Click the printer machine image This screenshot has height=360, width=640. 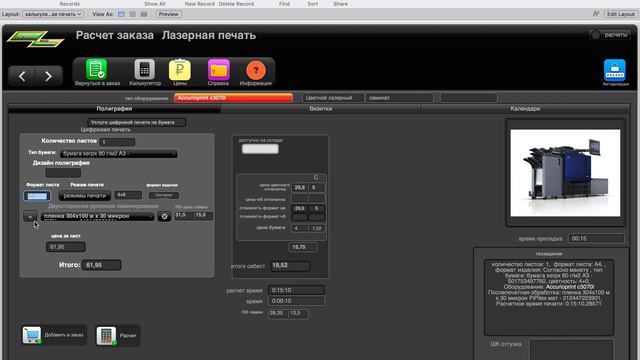point(565,173)
